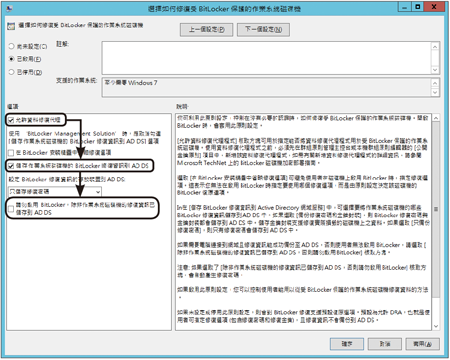Click the supported OS box scroll-up arrow
The height and width of the screenshot is (360, 450).
[435, 83]
